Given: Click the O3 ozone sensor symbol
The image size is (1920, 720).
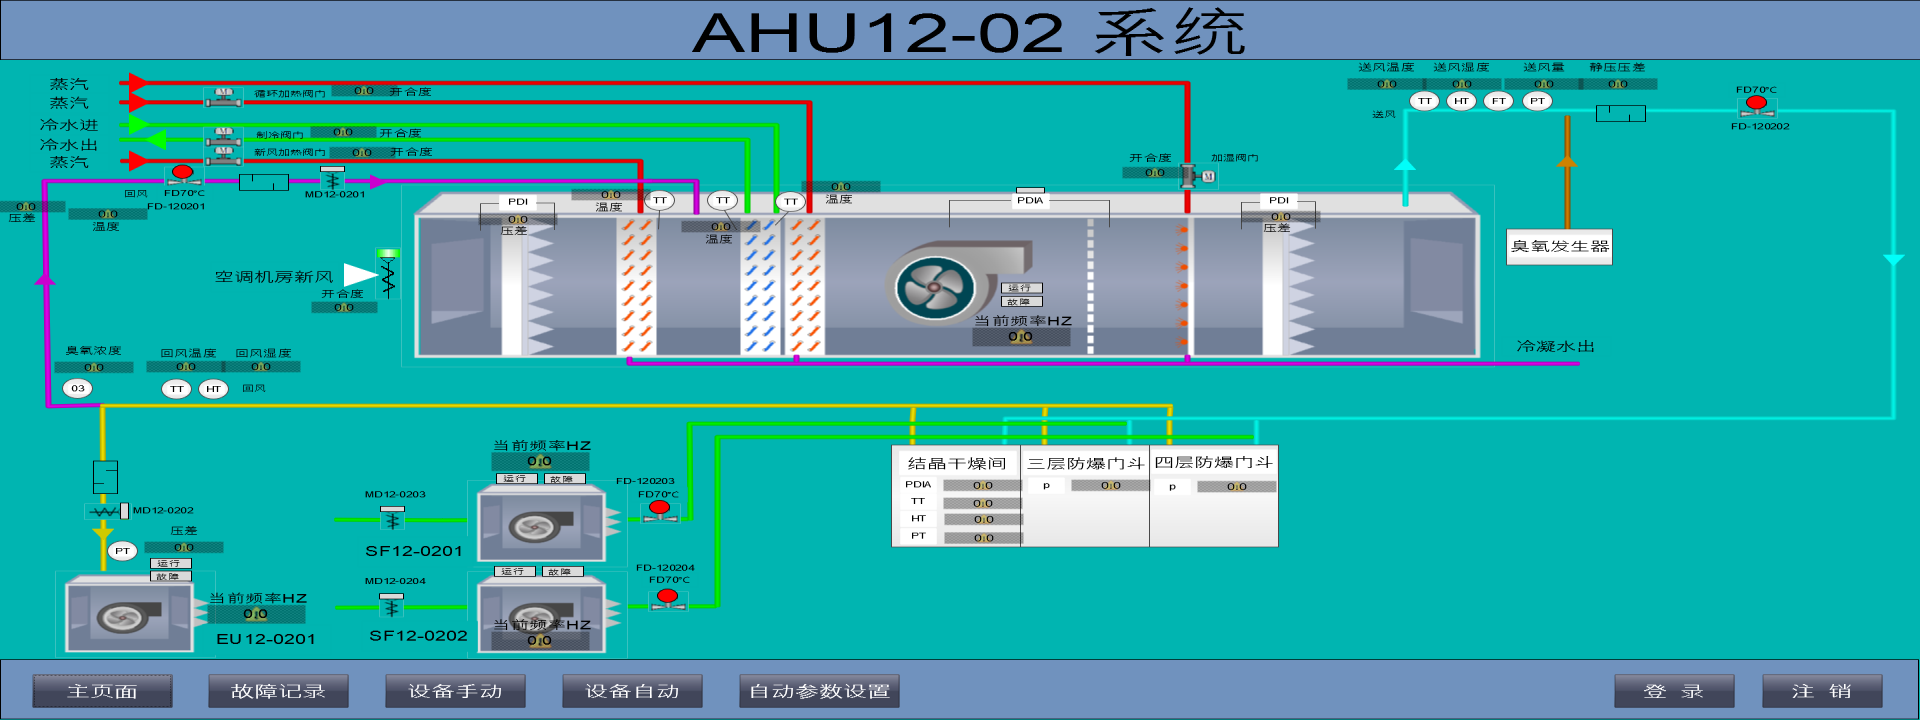Looking at the screenshot, I should pos(78,388).
